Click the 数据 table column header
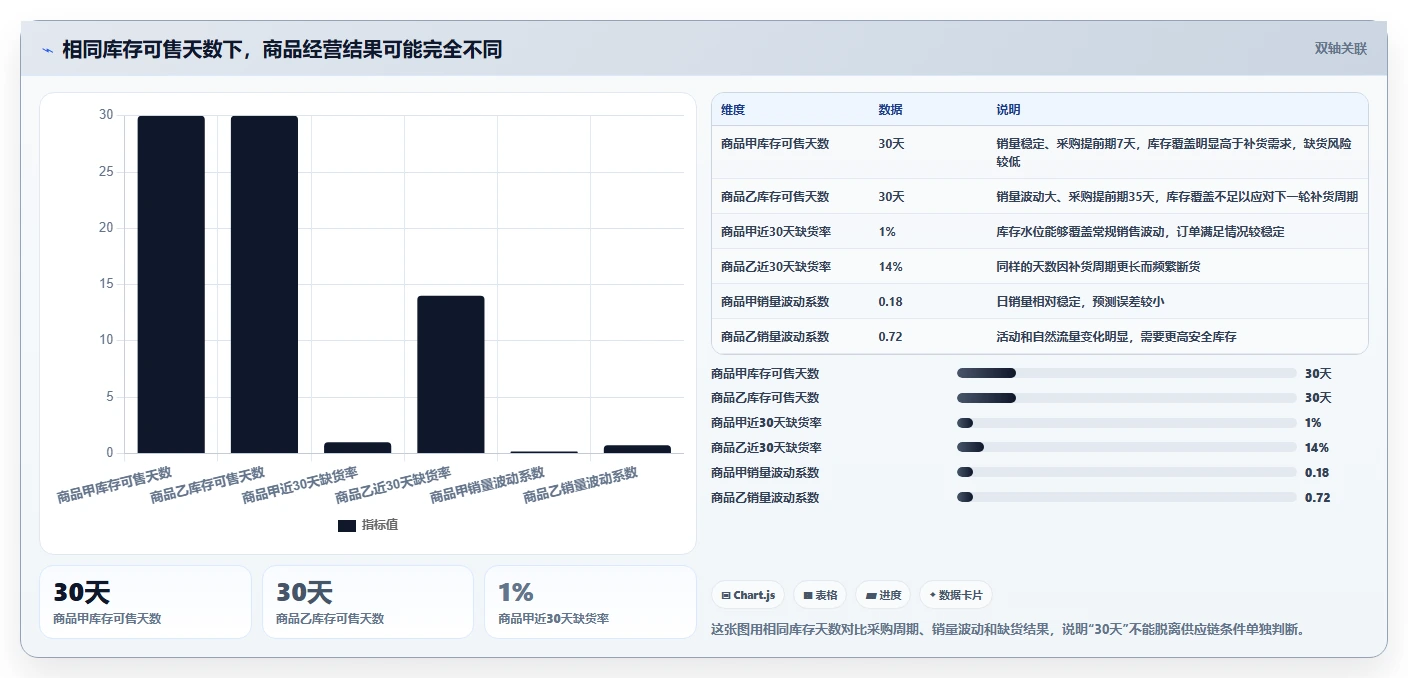 tap(891, 110)
